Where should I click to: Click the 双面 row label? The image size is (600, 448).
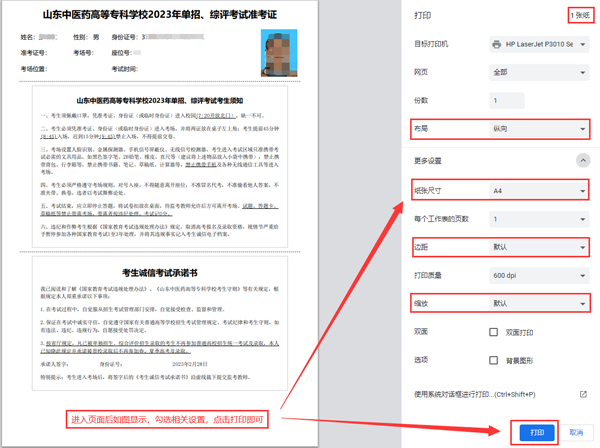(421, 332)
